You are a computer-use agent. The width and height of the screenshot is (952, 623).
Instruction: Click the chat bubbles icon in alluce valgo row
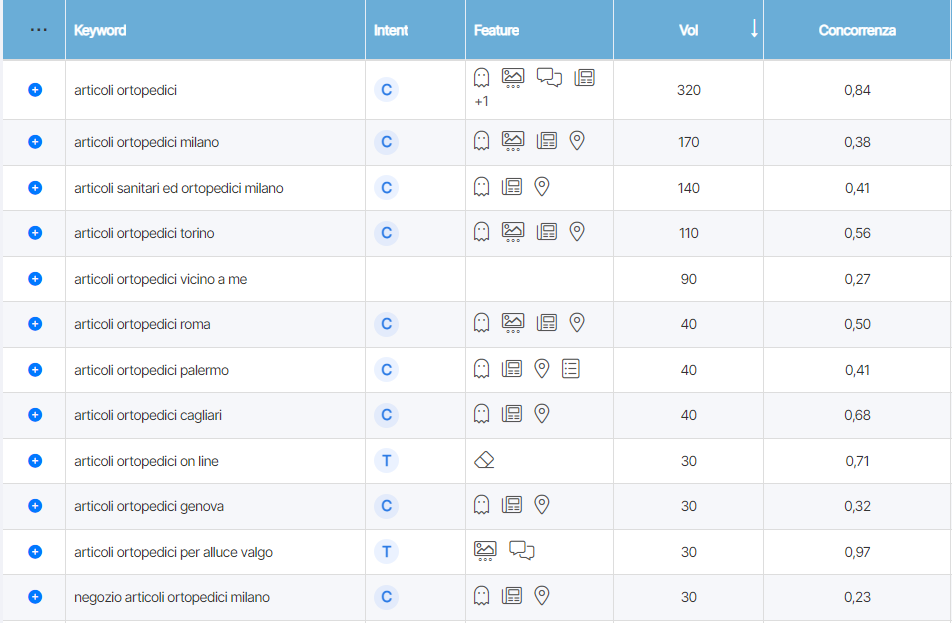coord(522,550)
